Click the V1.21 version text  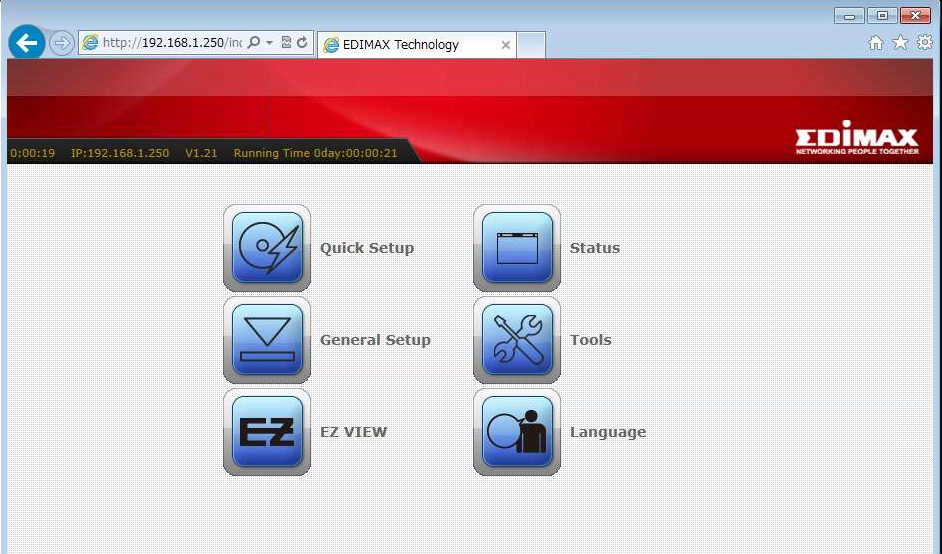point(201,153)
